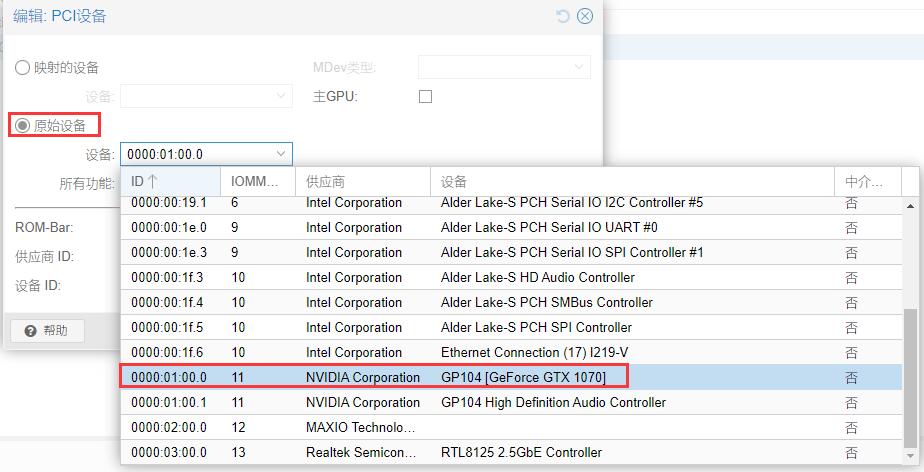Click the scroll up arrow in device list
Screen dimensions: 924x472
tap(911, 204)
